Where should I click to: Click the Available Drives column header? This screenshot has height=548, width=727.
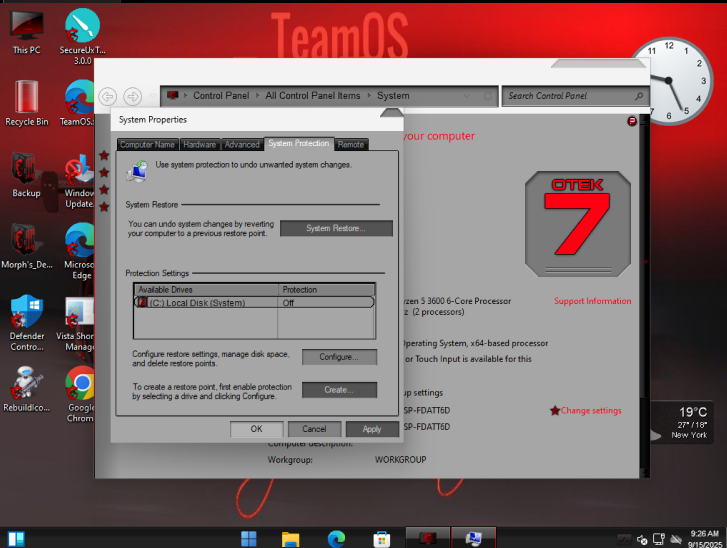206,290
